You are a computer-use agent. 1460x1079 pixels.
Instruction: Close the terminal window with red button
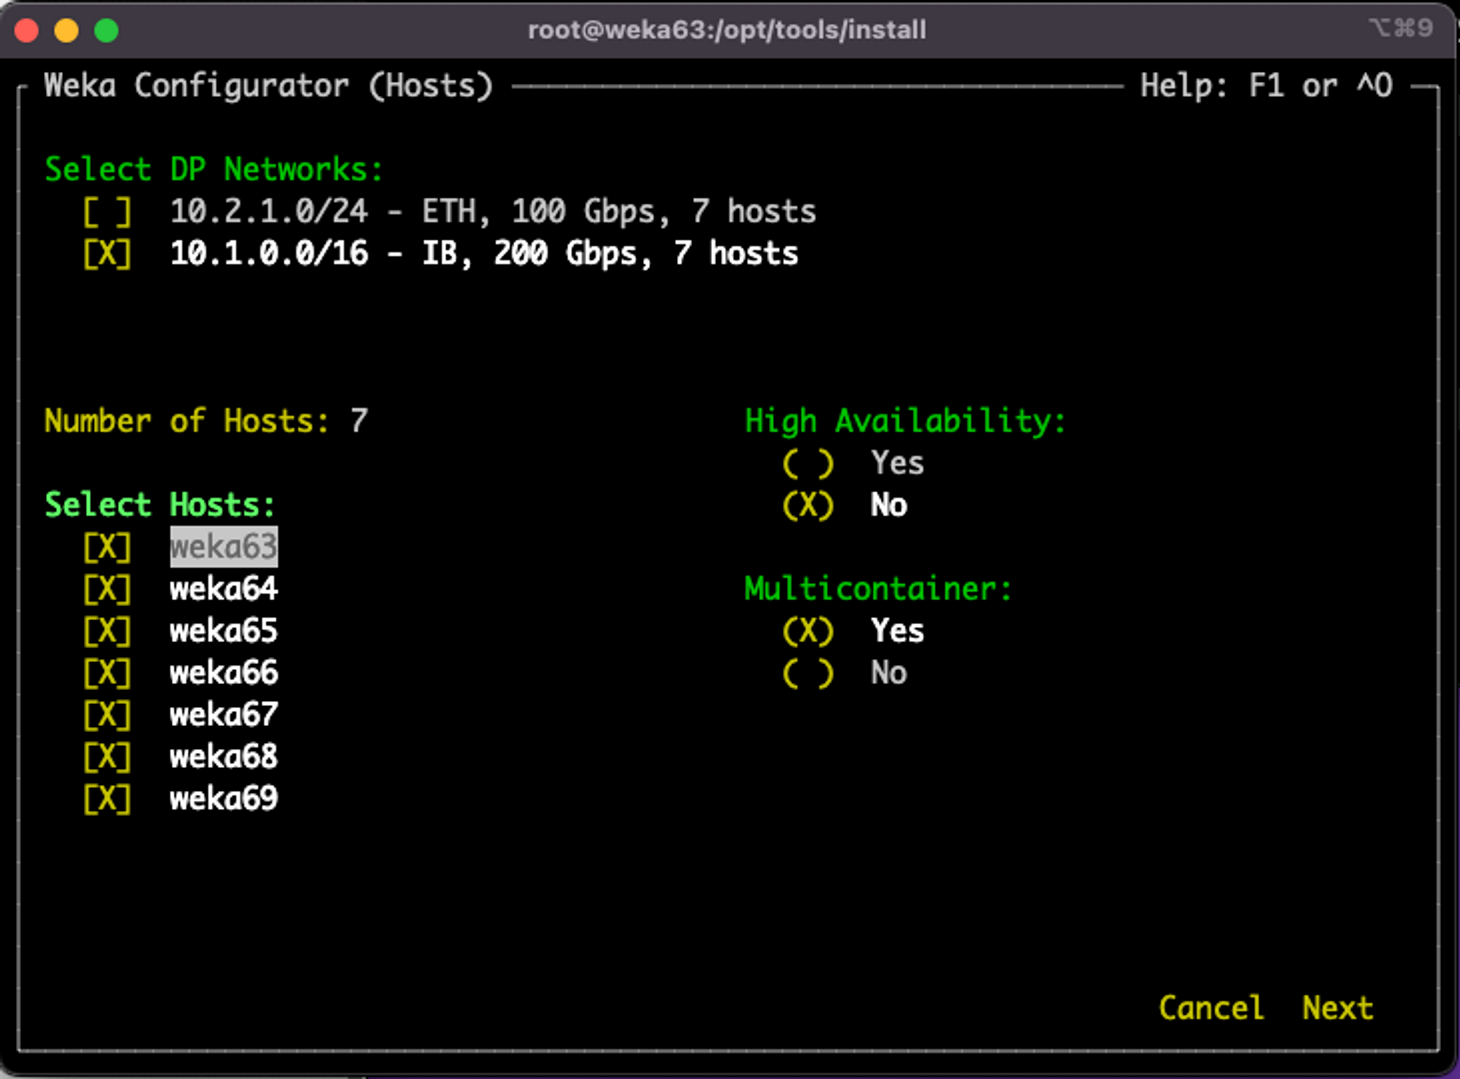(x=27, y=31)
